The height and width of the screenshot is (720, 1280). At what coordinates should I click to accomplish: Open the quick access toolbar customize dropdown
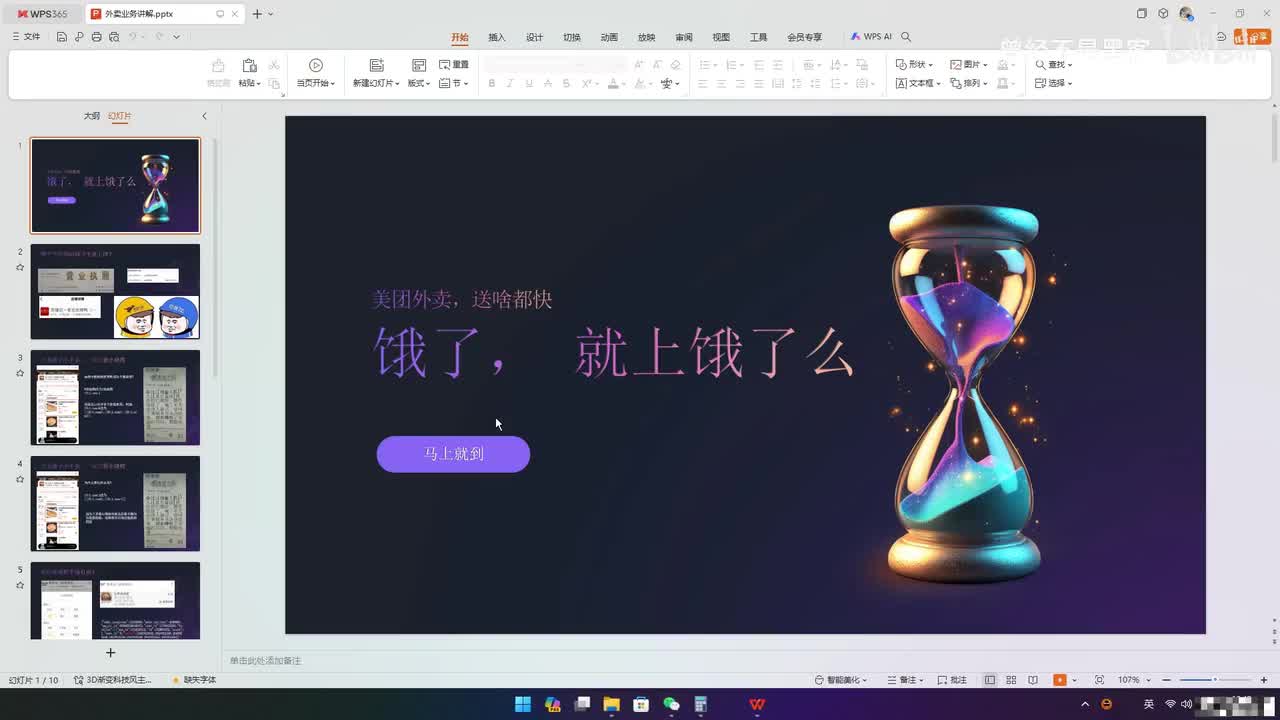tap(177, 37)
